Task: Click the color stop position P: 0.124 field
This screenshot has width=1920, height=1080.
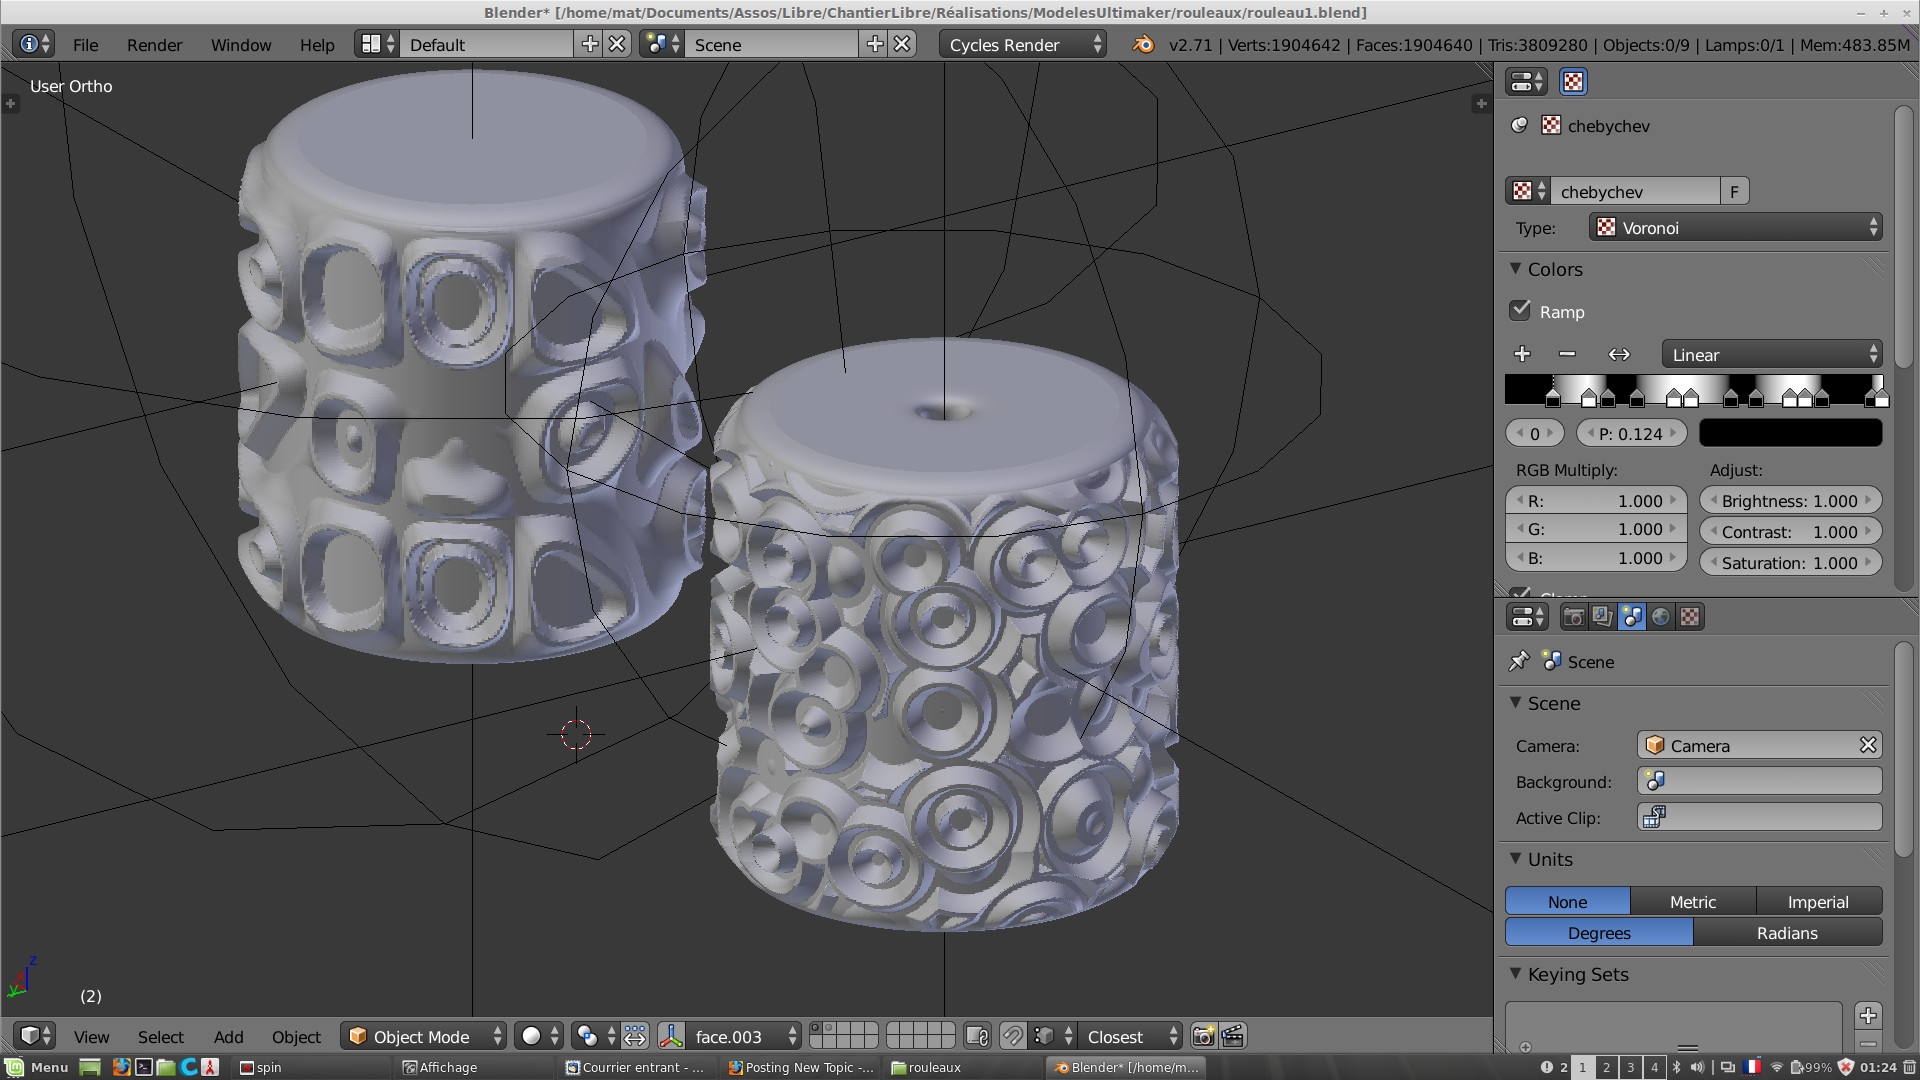Action: [x=1631, y=433]
